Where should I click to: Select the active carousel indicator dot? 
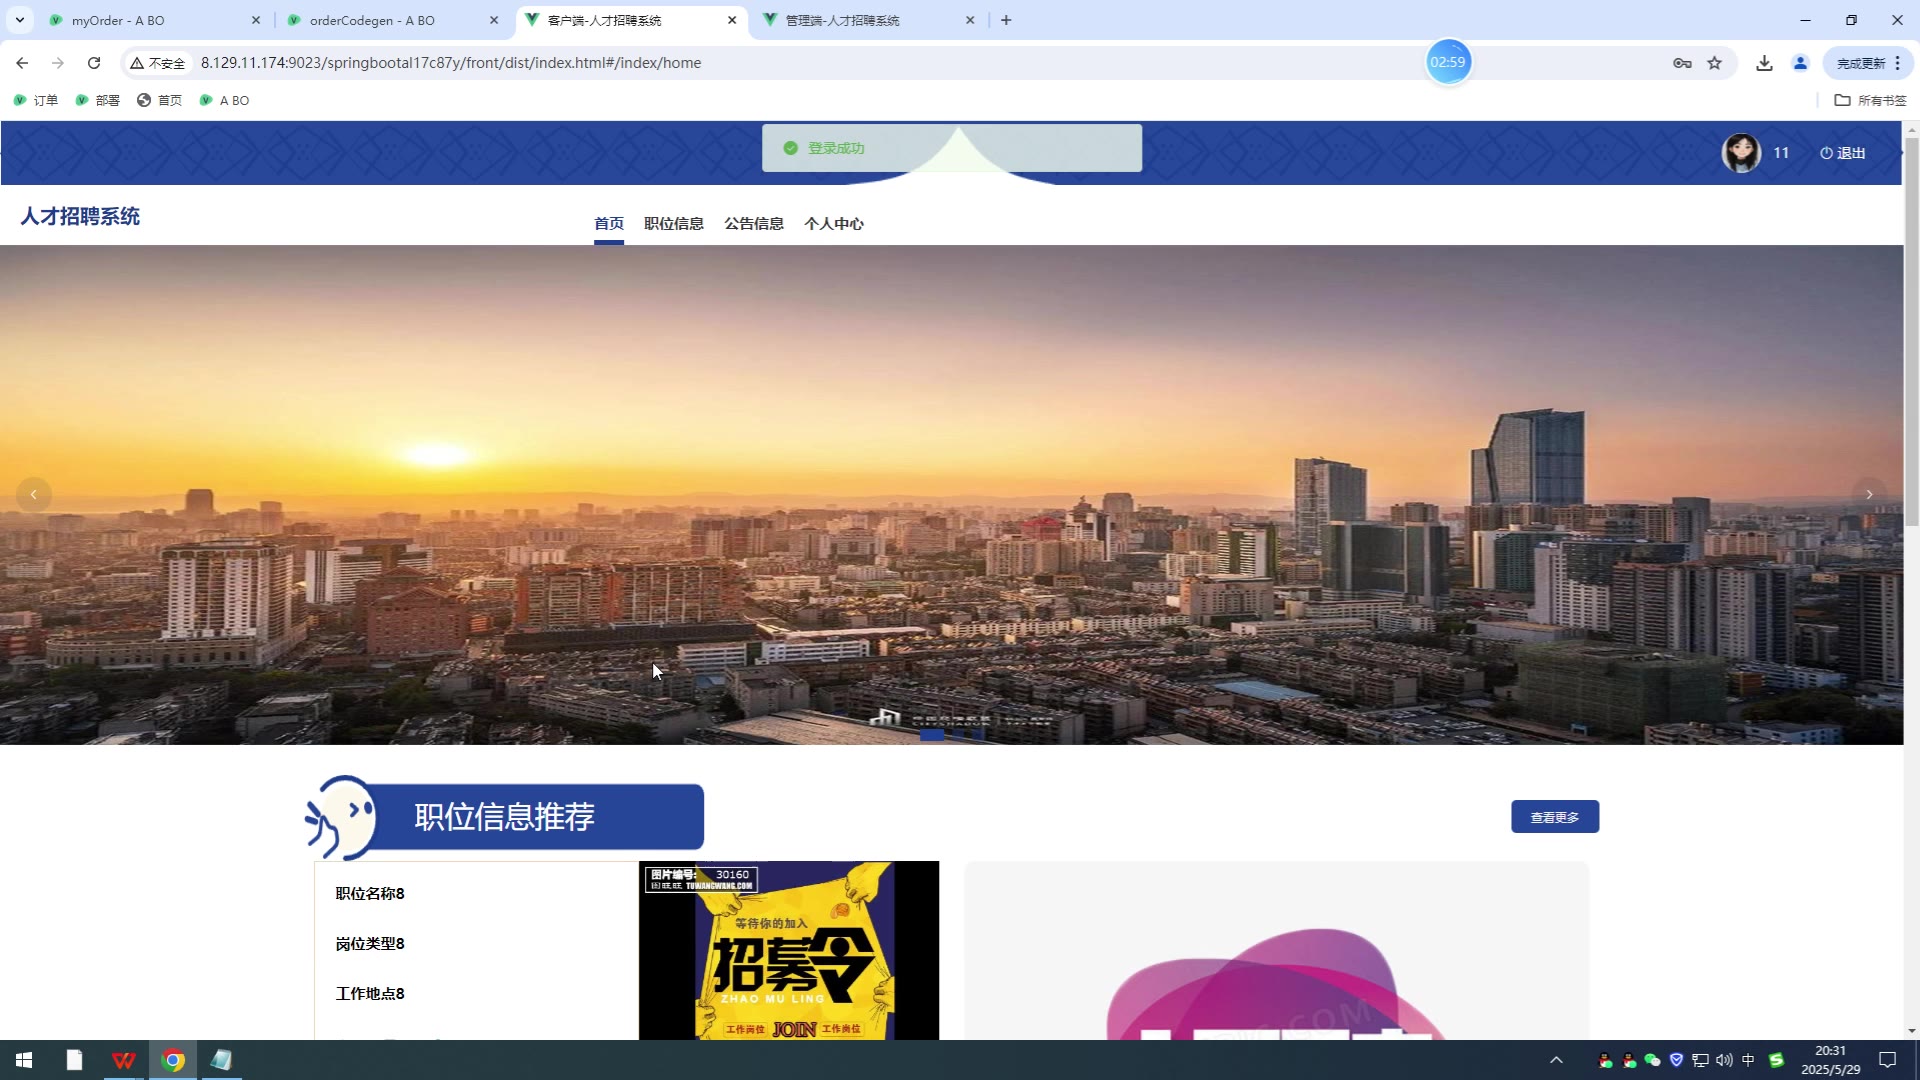click(931, 735)
